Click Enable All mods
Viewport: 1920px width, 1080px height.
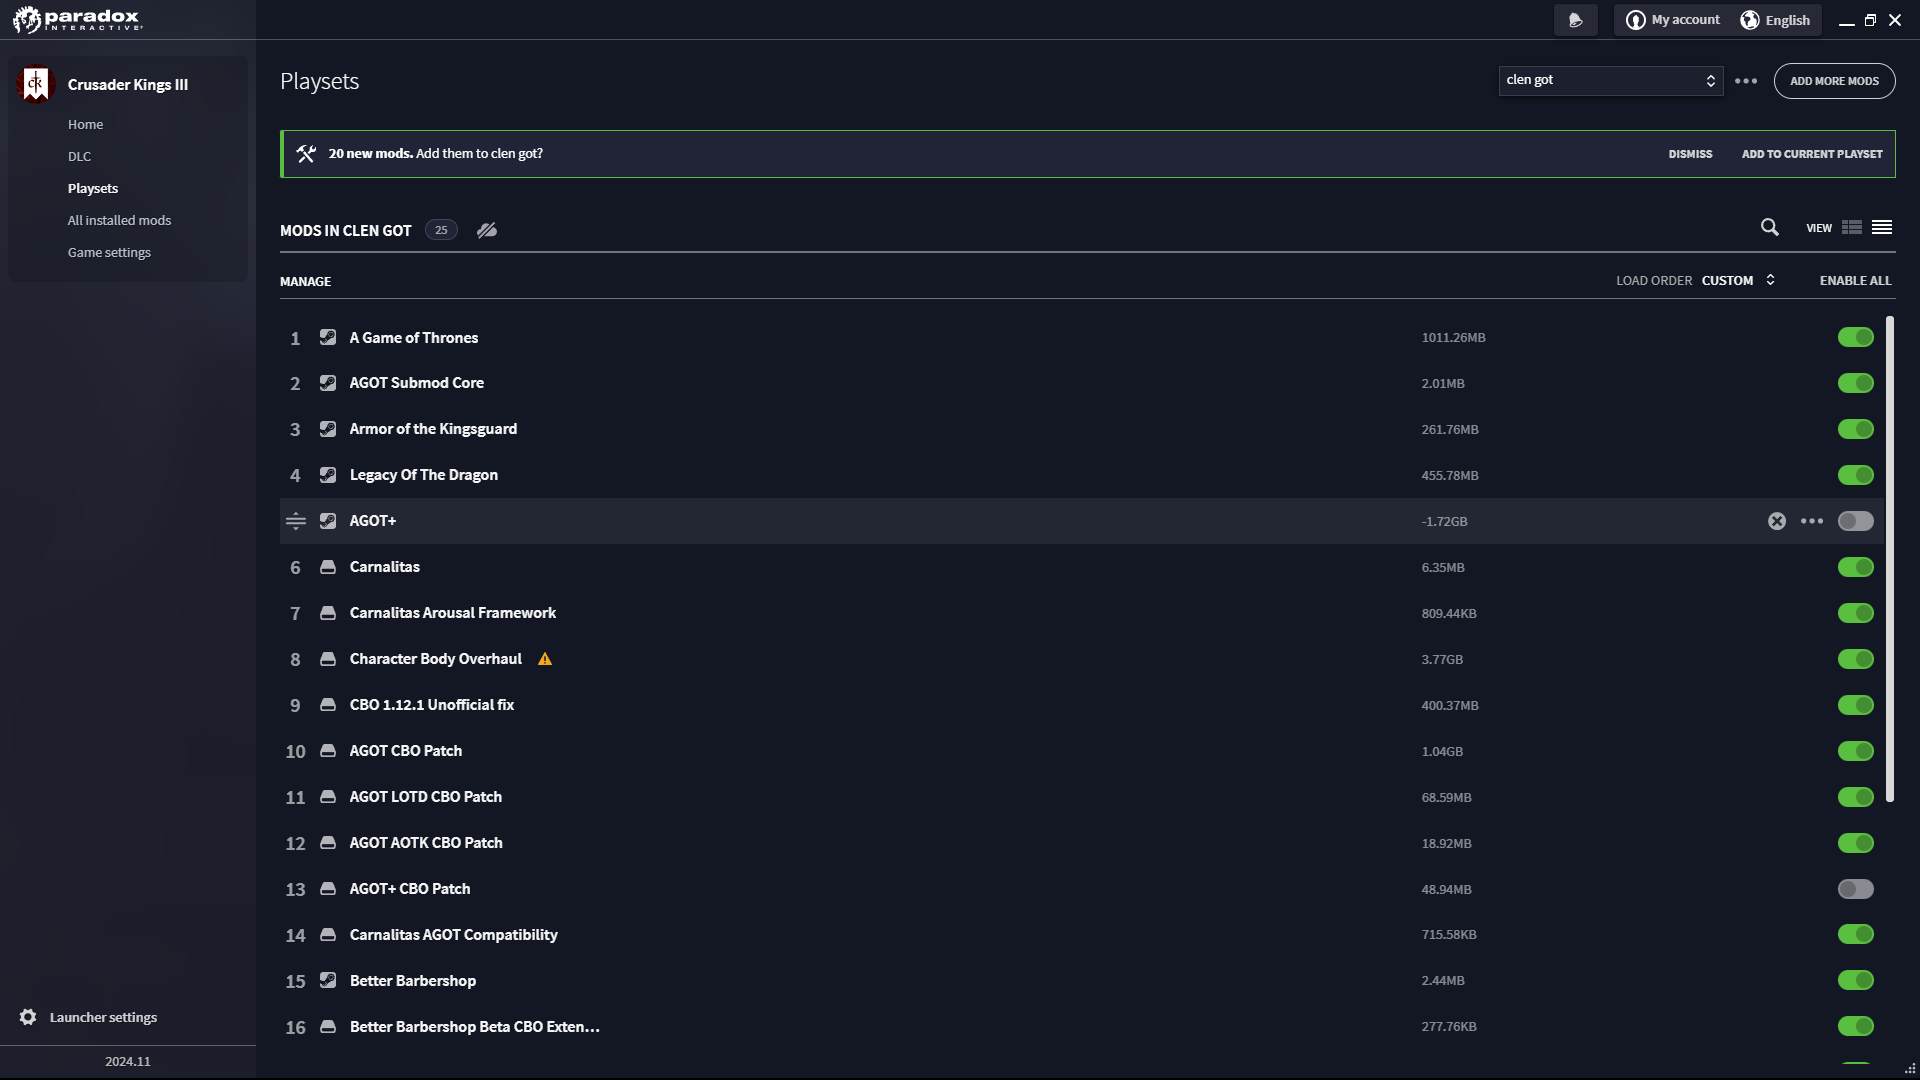(1855, 281)
